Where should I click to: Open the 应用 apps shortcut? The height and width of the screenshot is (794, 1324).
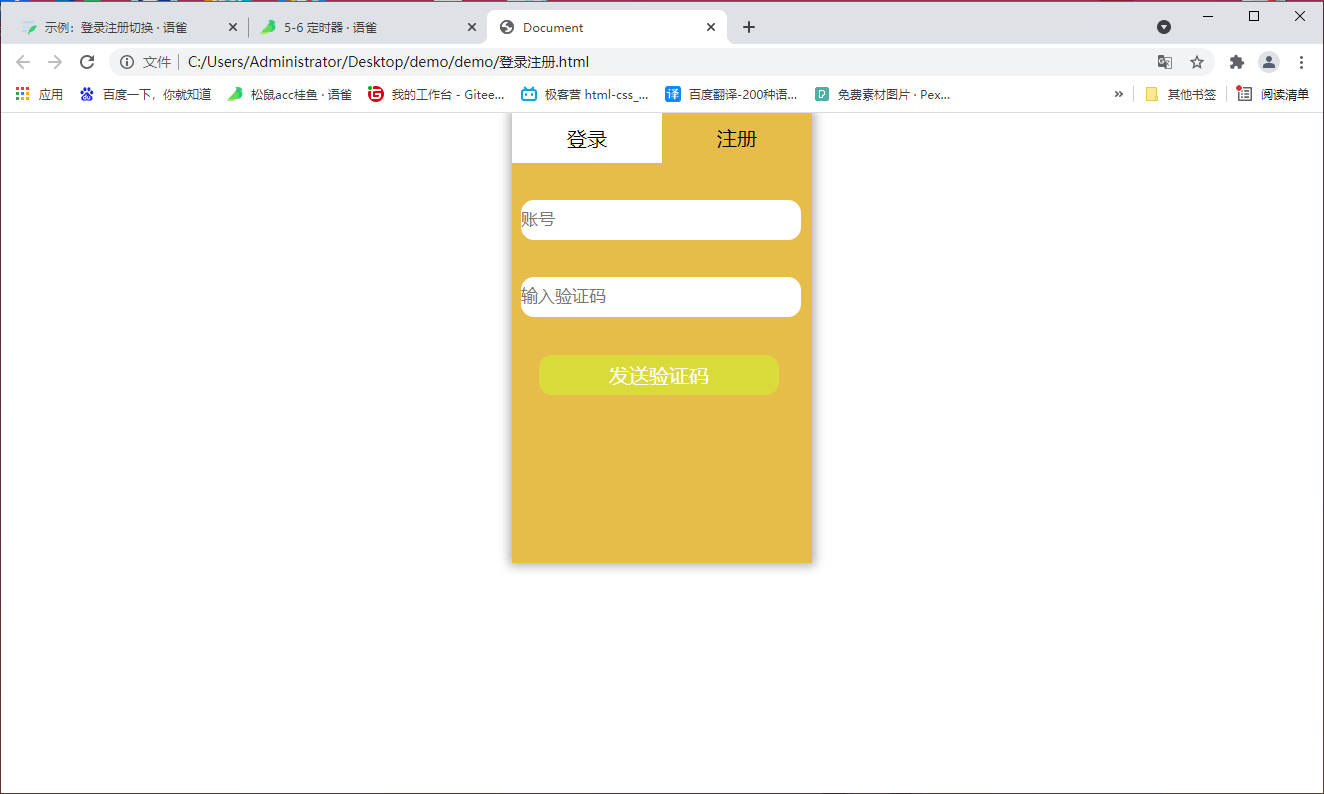coord(39,95)
